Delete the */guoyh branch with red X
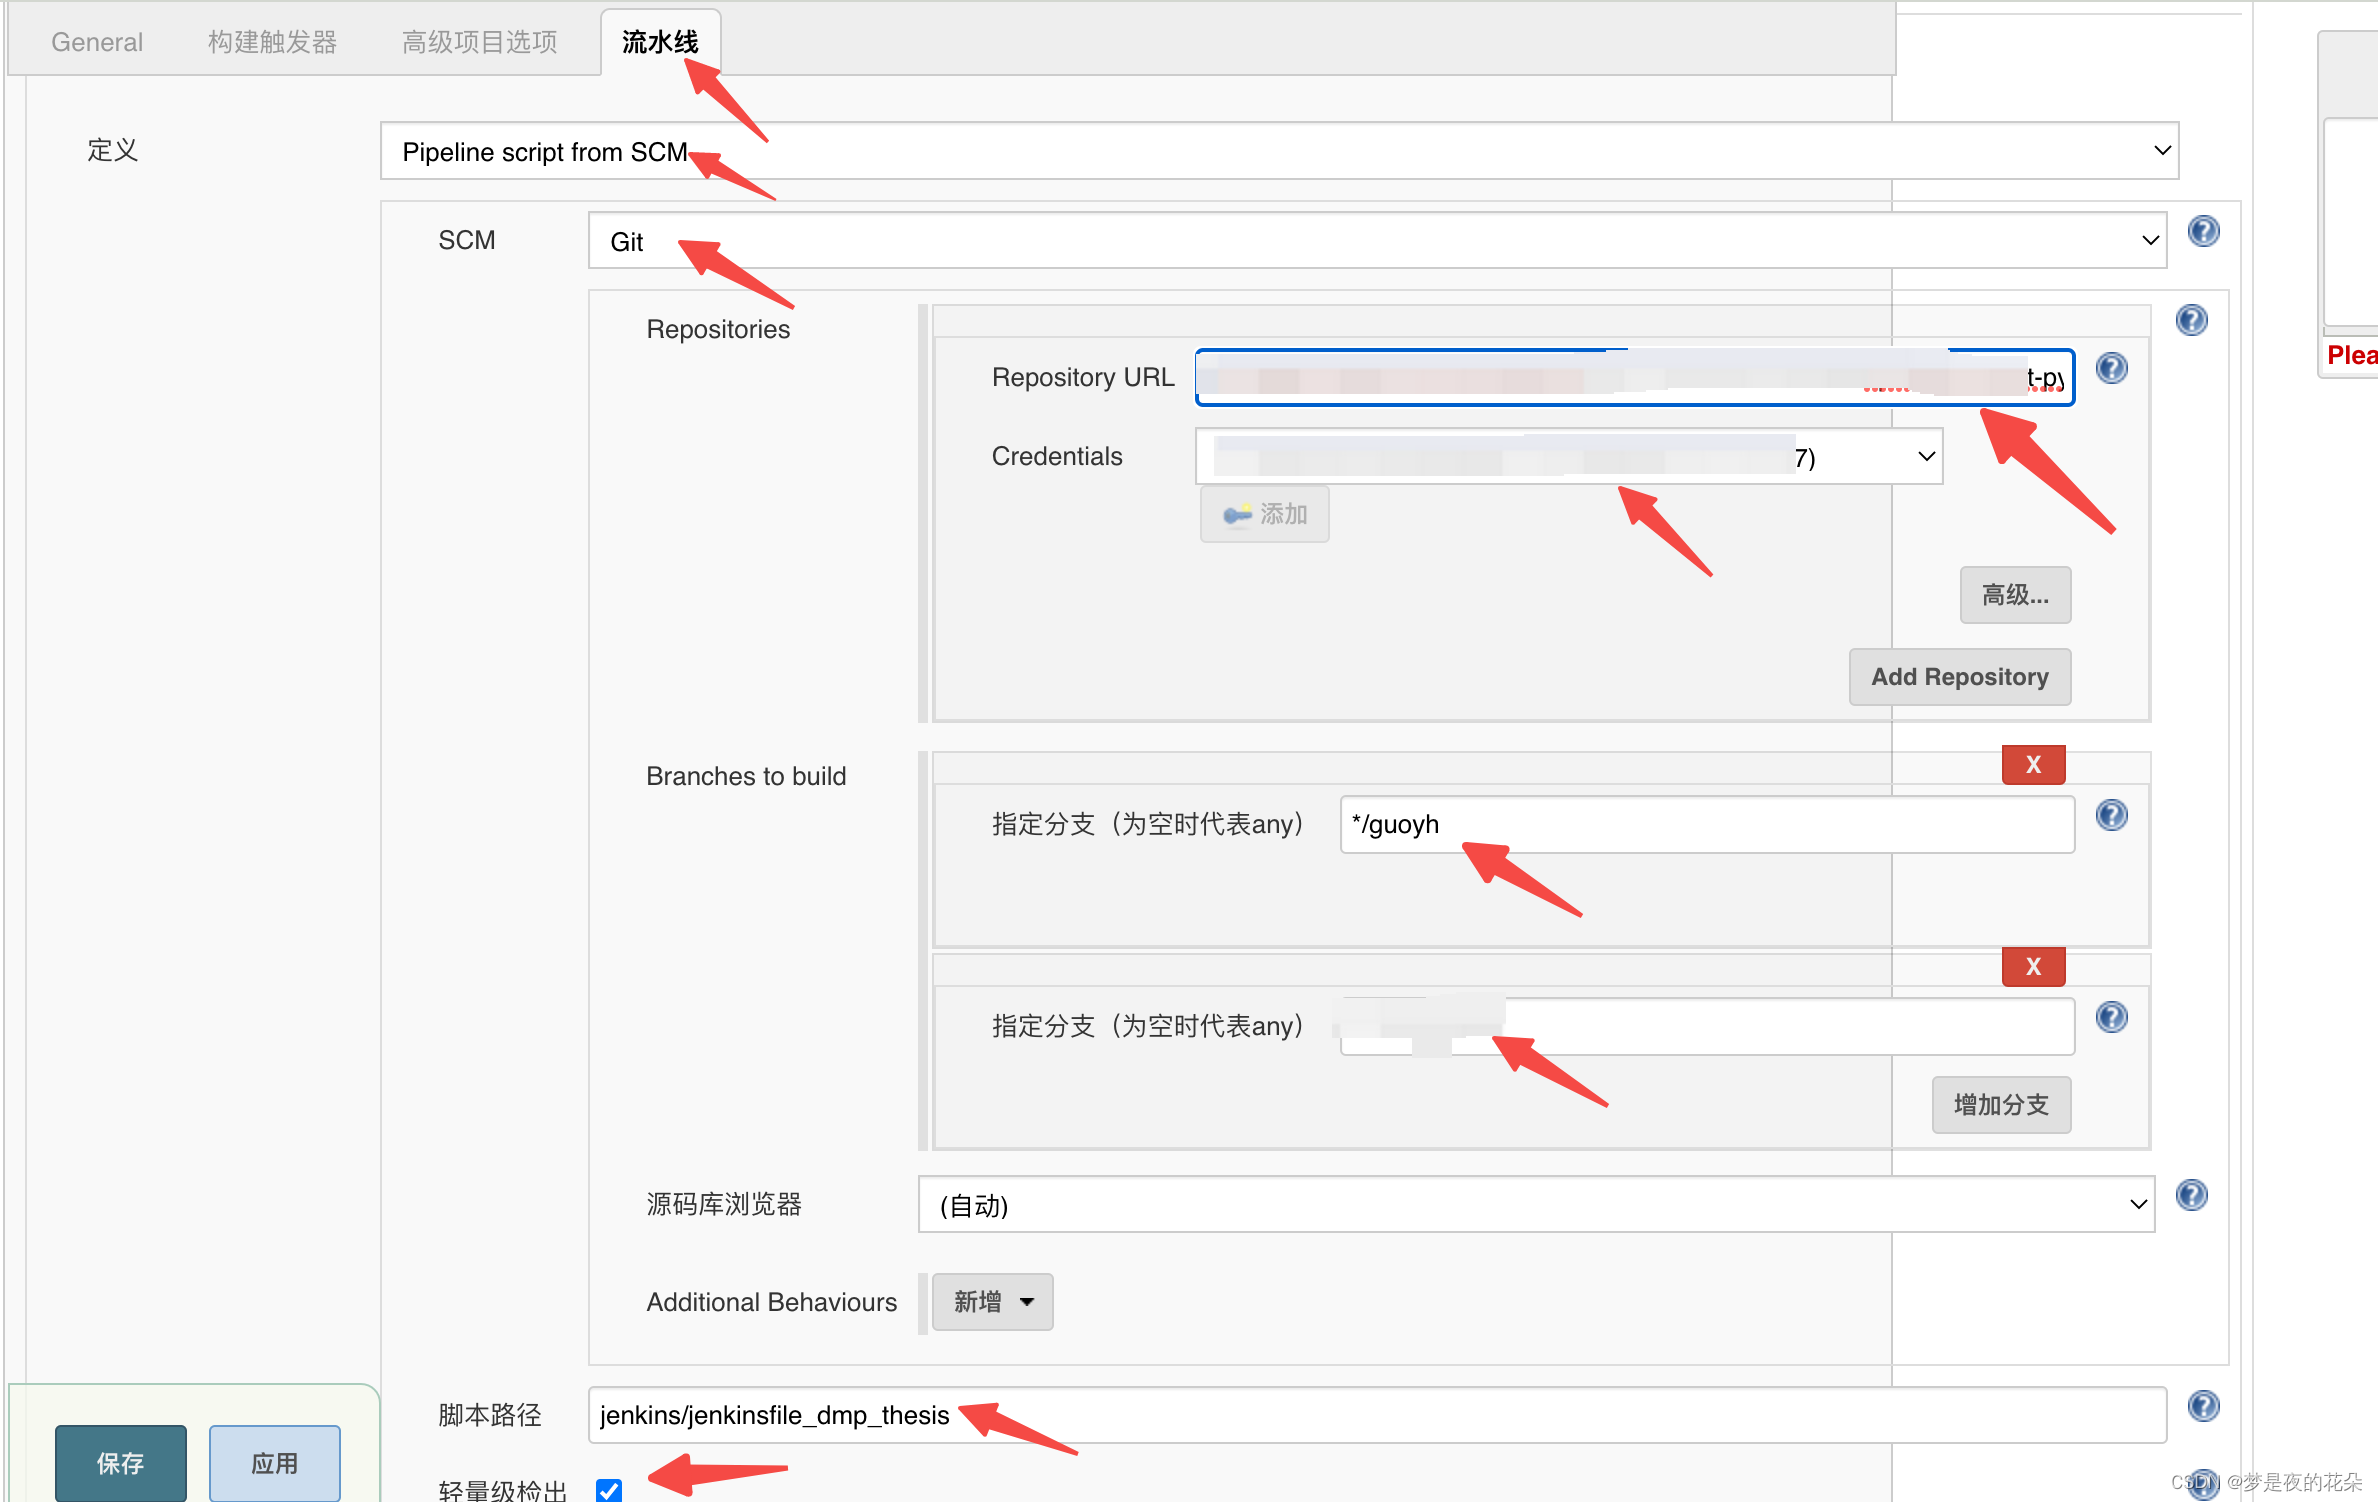 [x=2033, y=765]
